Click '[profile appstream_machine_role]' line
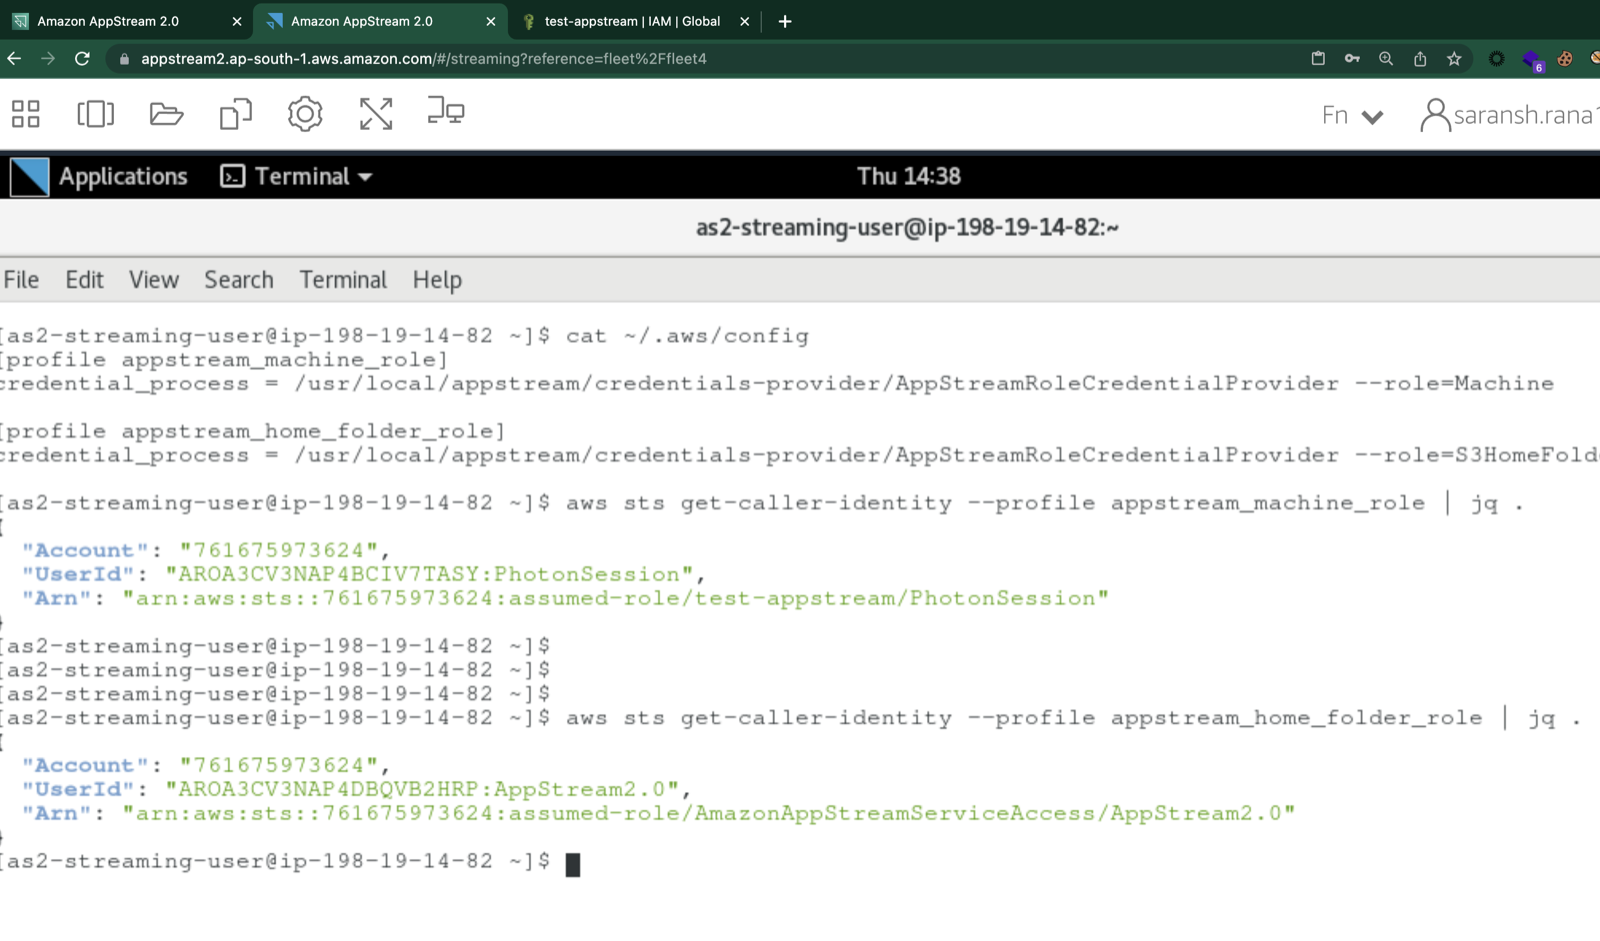The height and width of the screenshot is (941, 1600). 224,360
